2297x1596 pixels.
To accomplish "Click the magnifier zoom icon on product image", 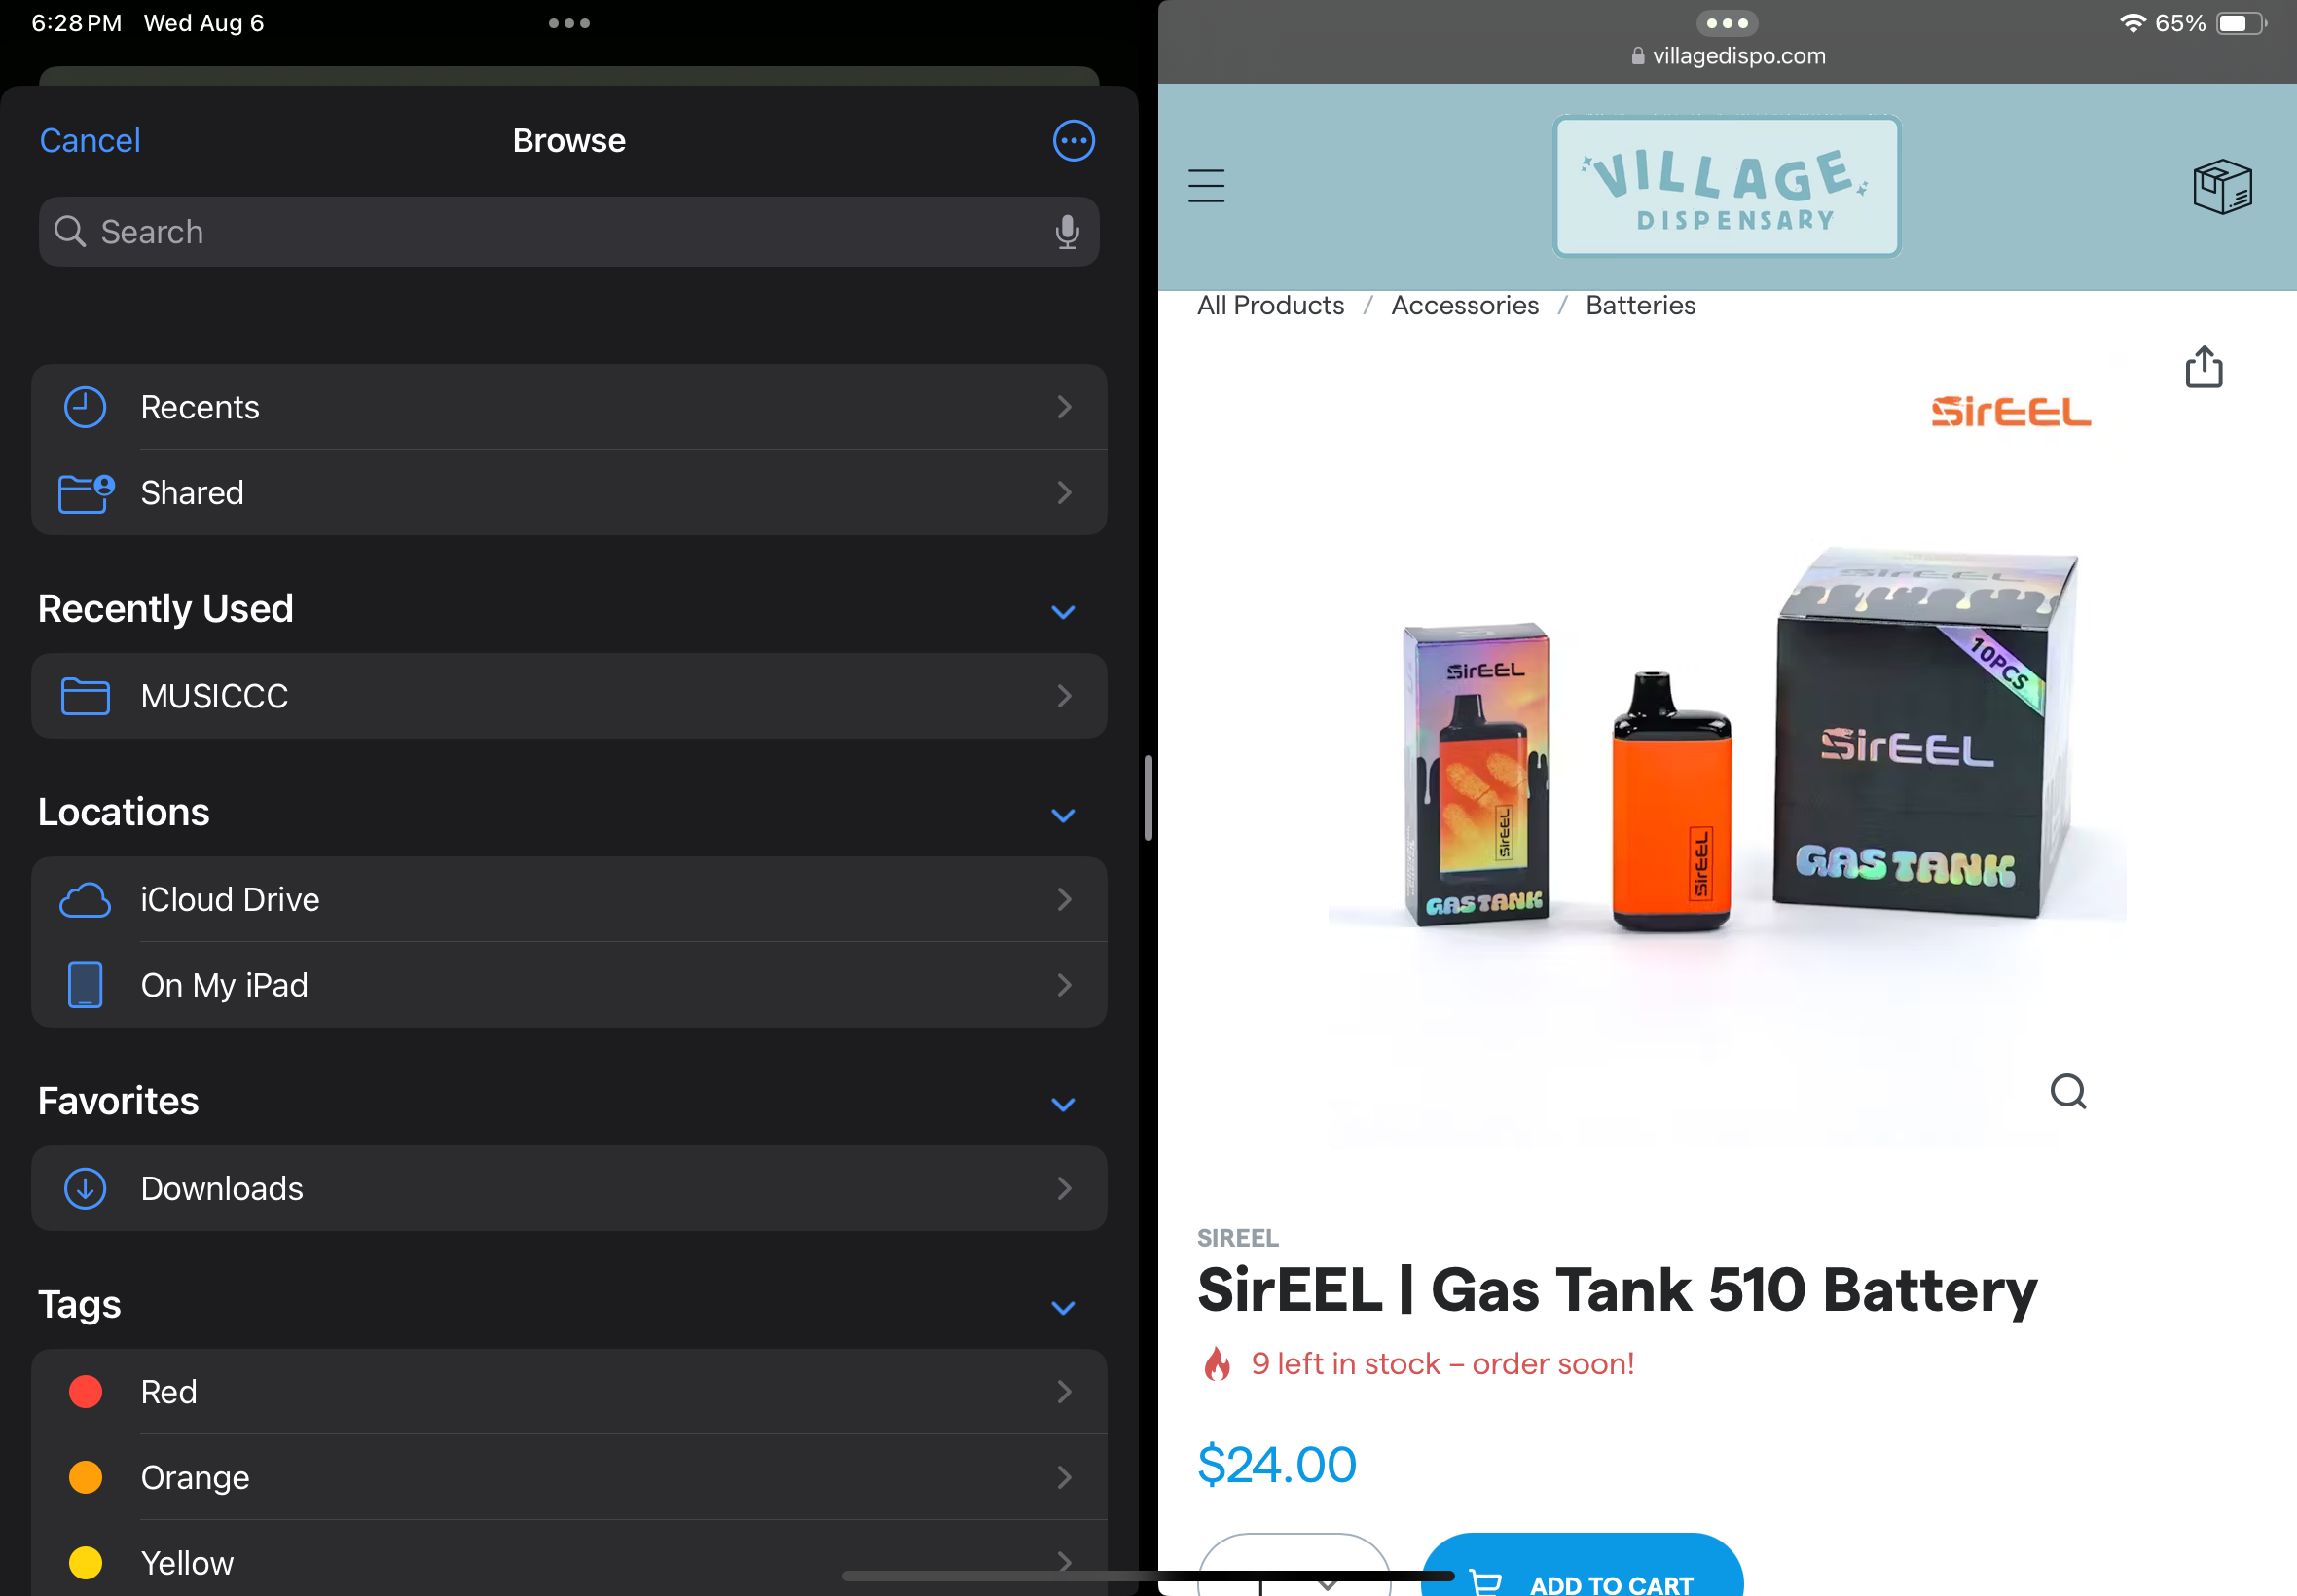I will tap(2067, 1091).
